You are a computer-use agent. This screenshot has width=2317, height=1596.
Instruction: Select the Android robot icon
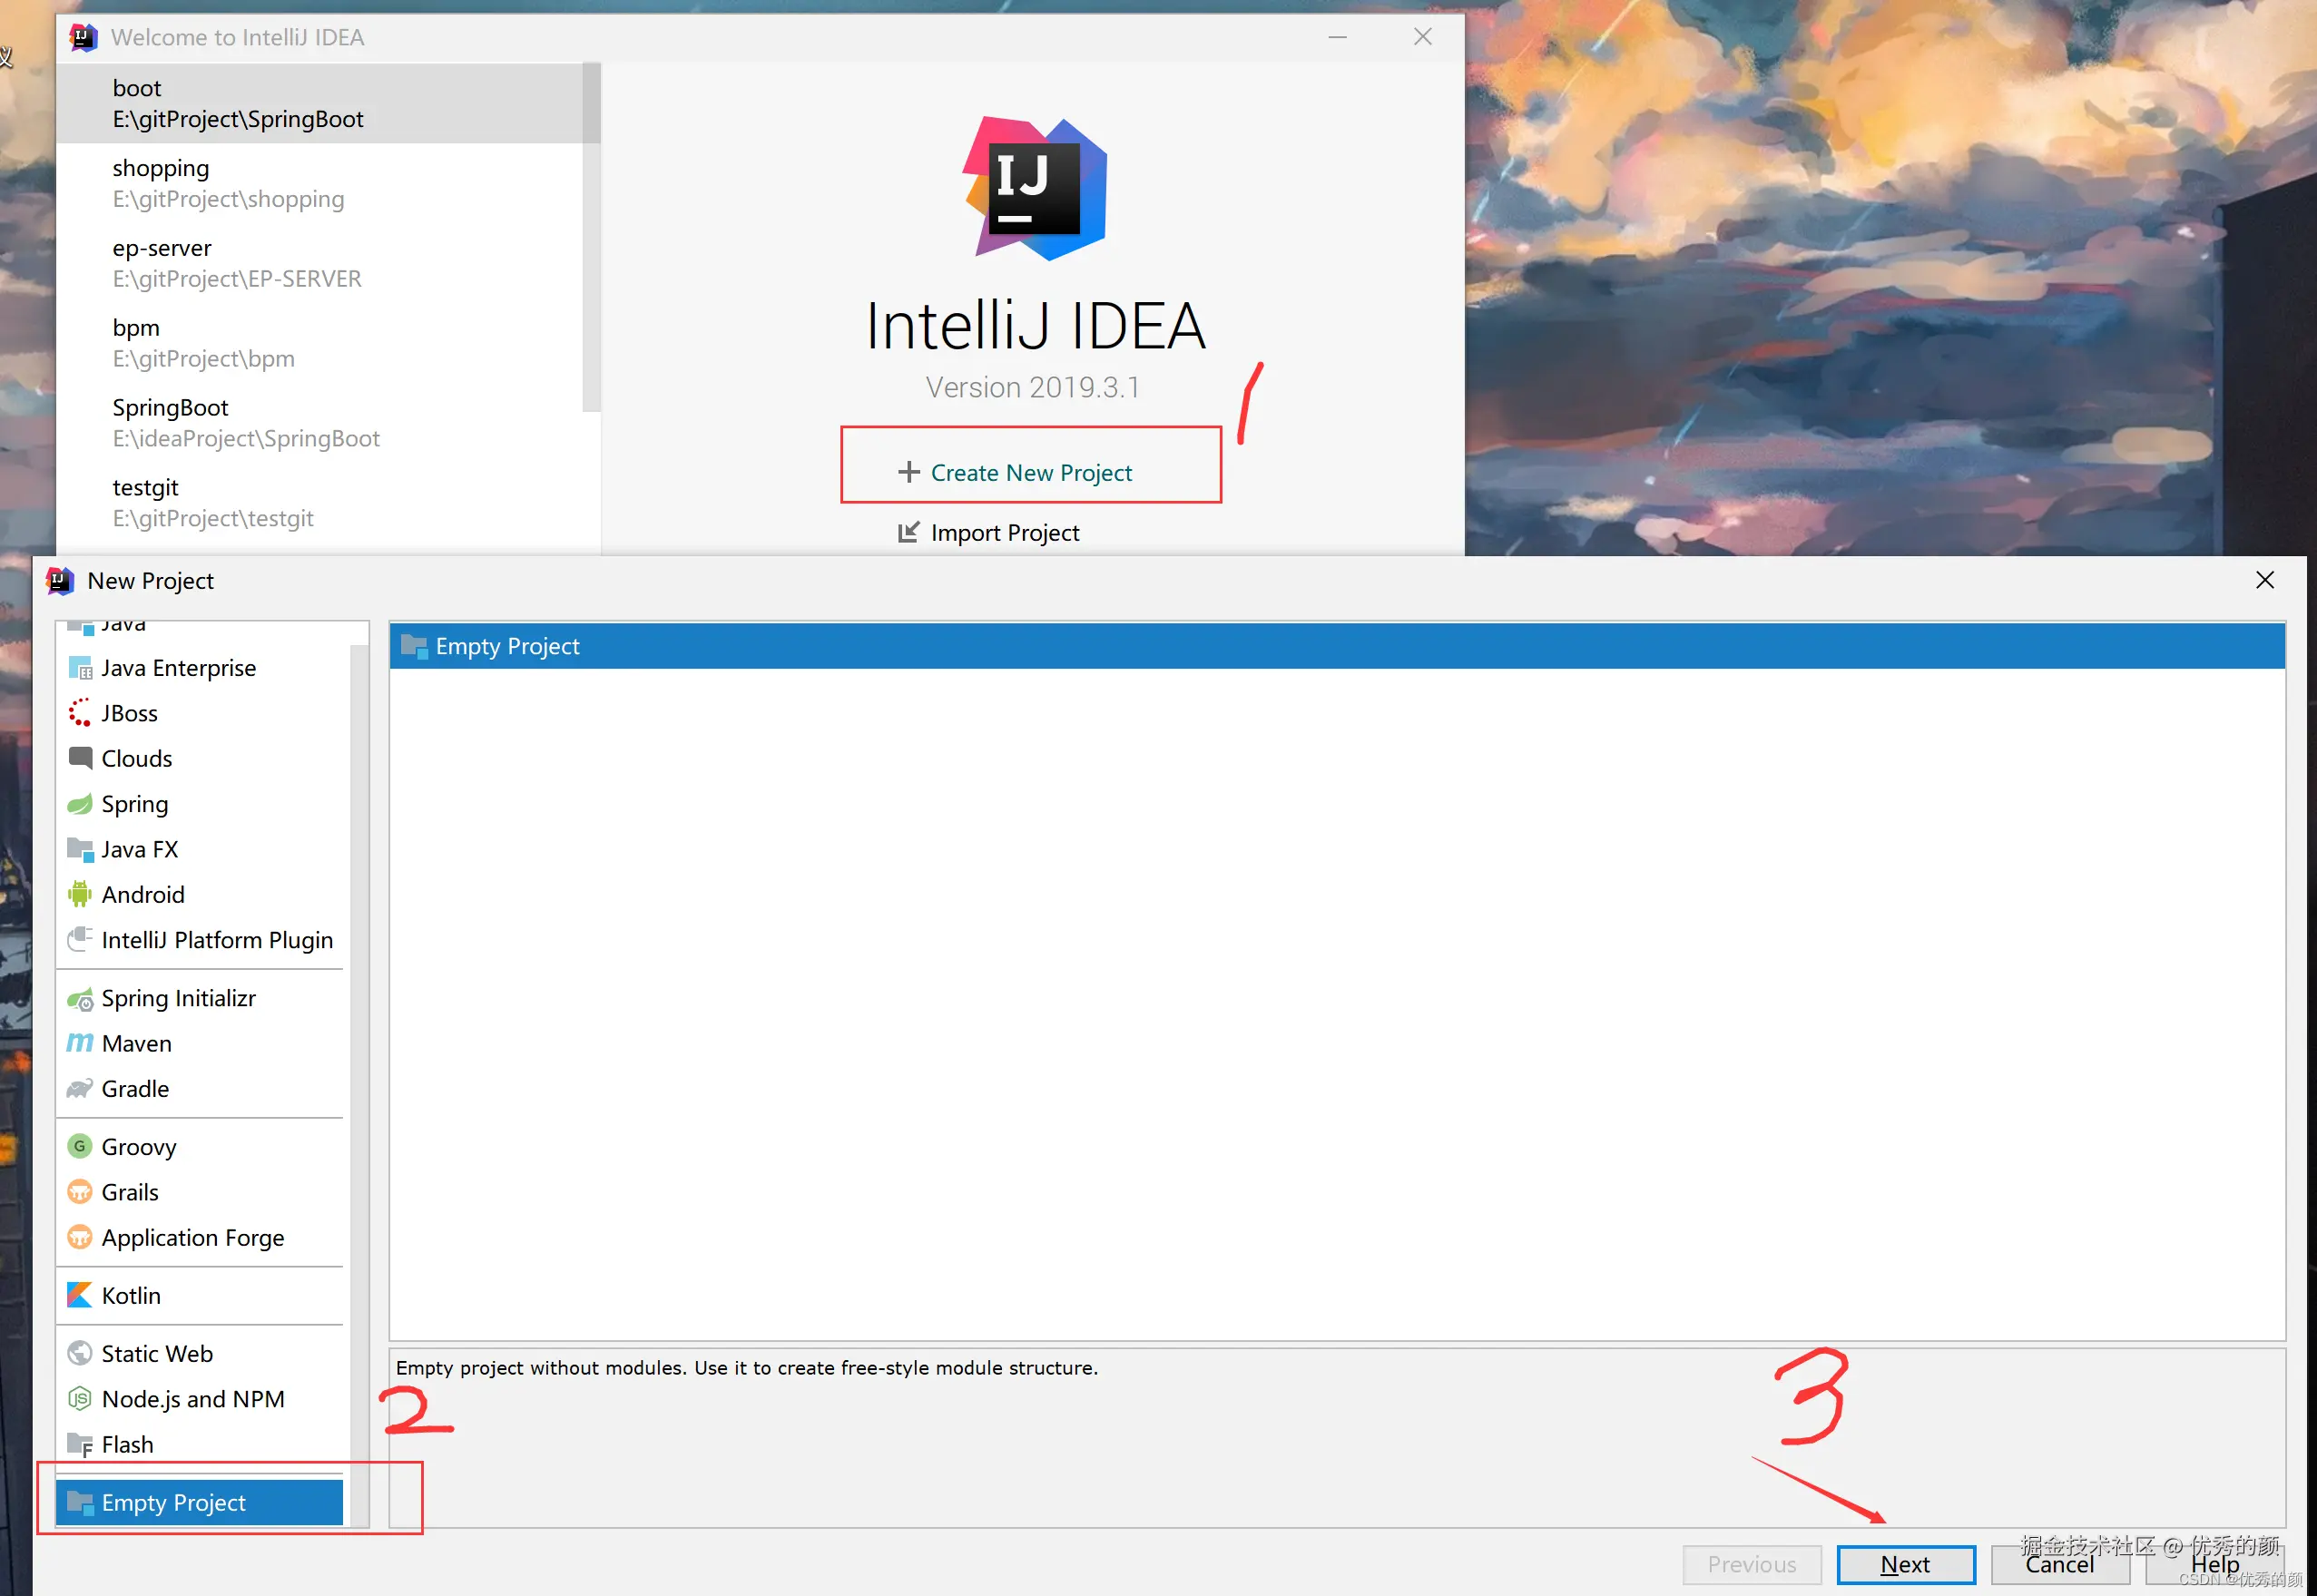click(79, 894)
